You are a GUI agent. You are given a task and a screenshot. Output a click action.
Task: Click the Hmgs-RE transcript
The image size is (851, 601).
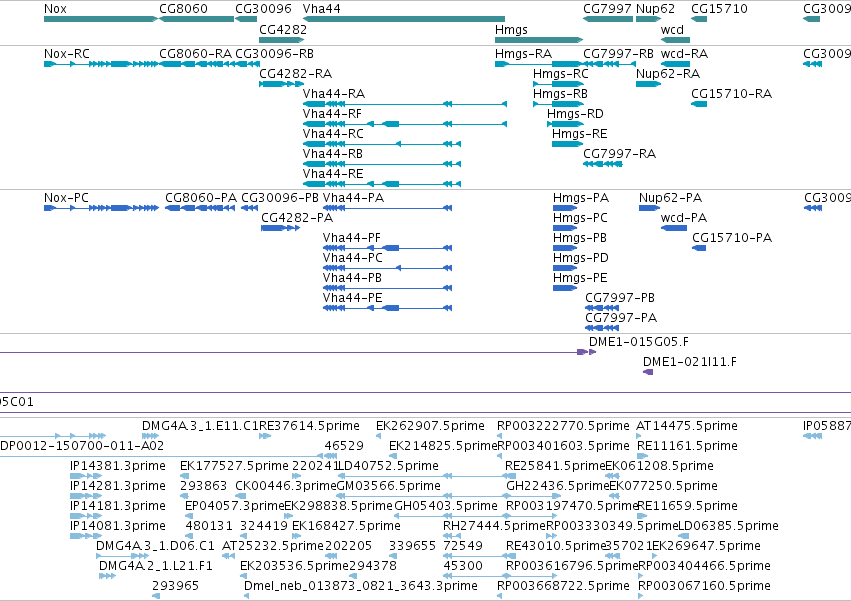pyautogui.click(x=567, y=144)
